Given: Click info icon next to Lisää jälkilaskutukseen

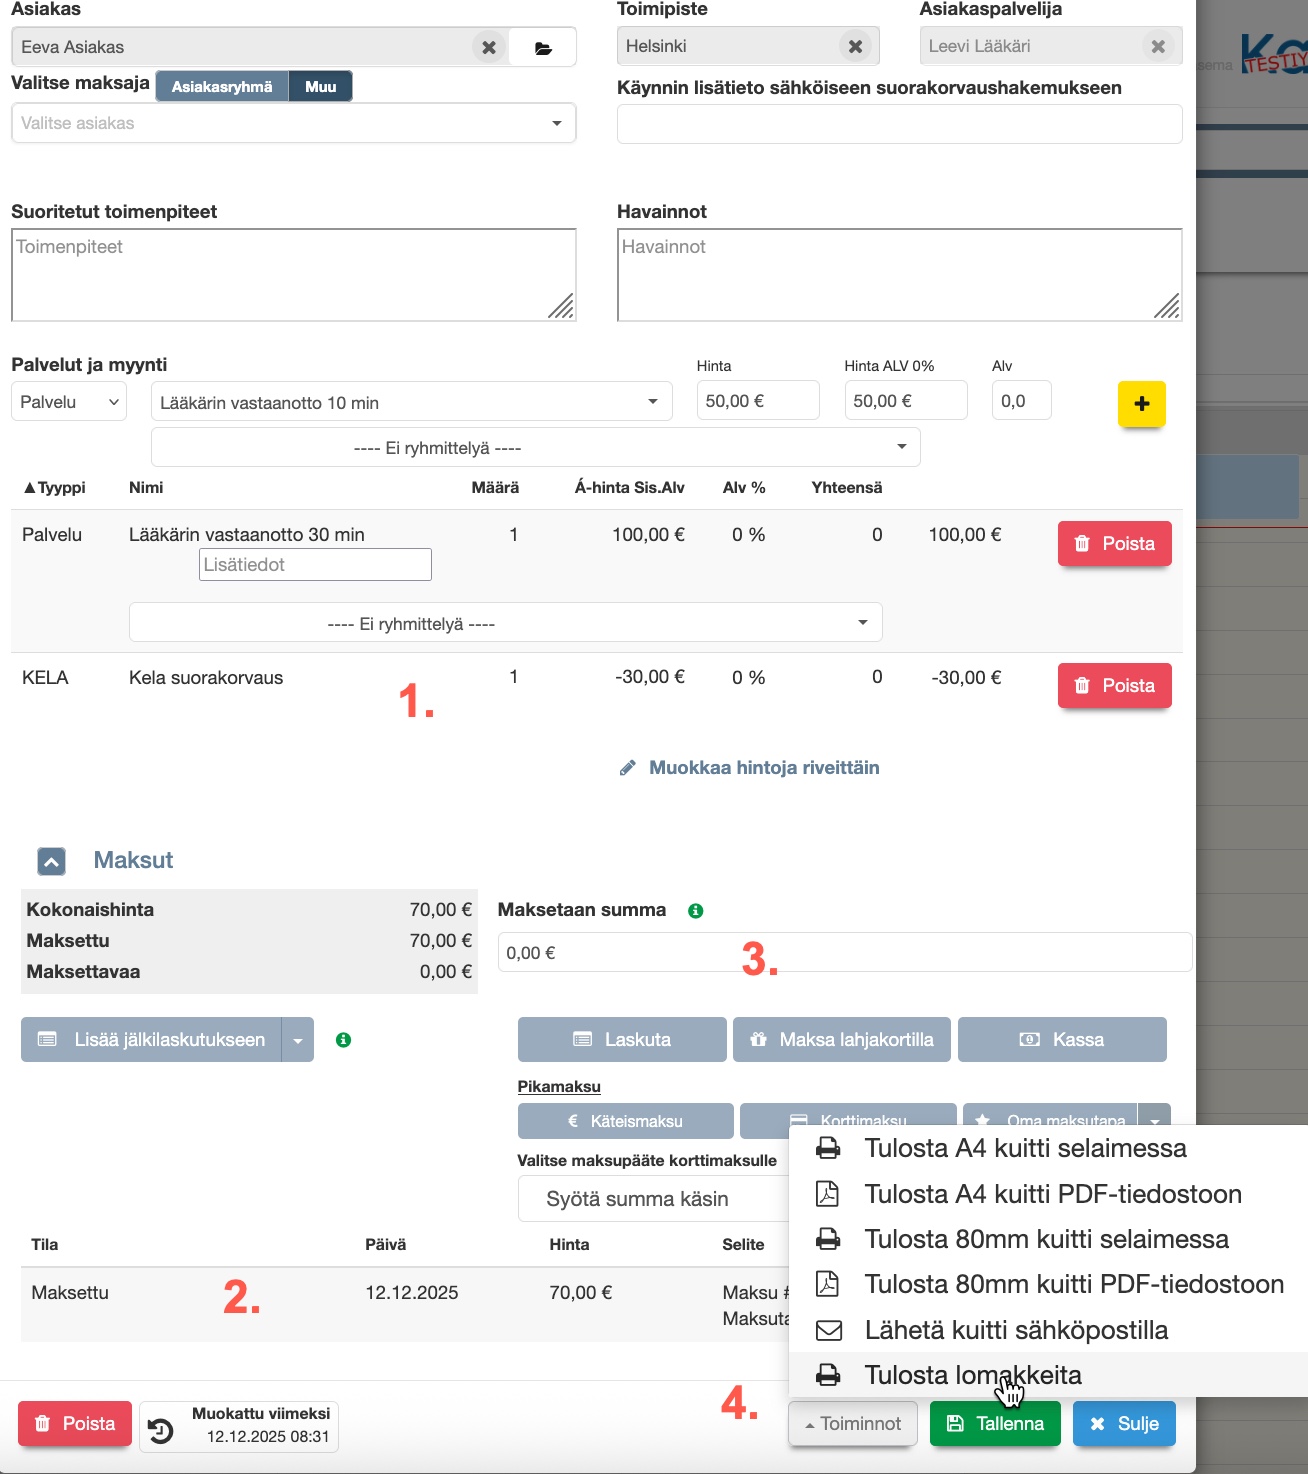Looking at the screenshot, I should click(343, 1040).
